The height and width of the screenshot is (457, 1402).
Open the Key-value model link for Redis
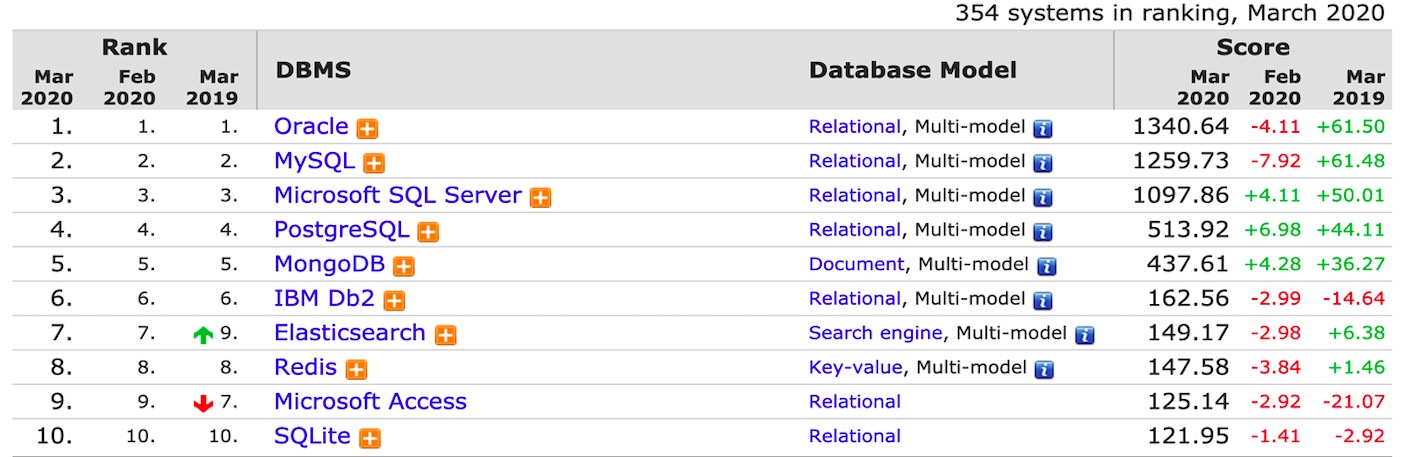[855, 368]
